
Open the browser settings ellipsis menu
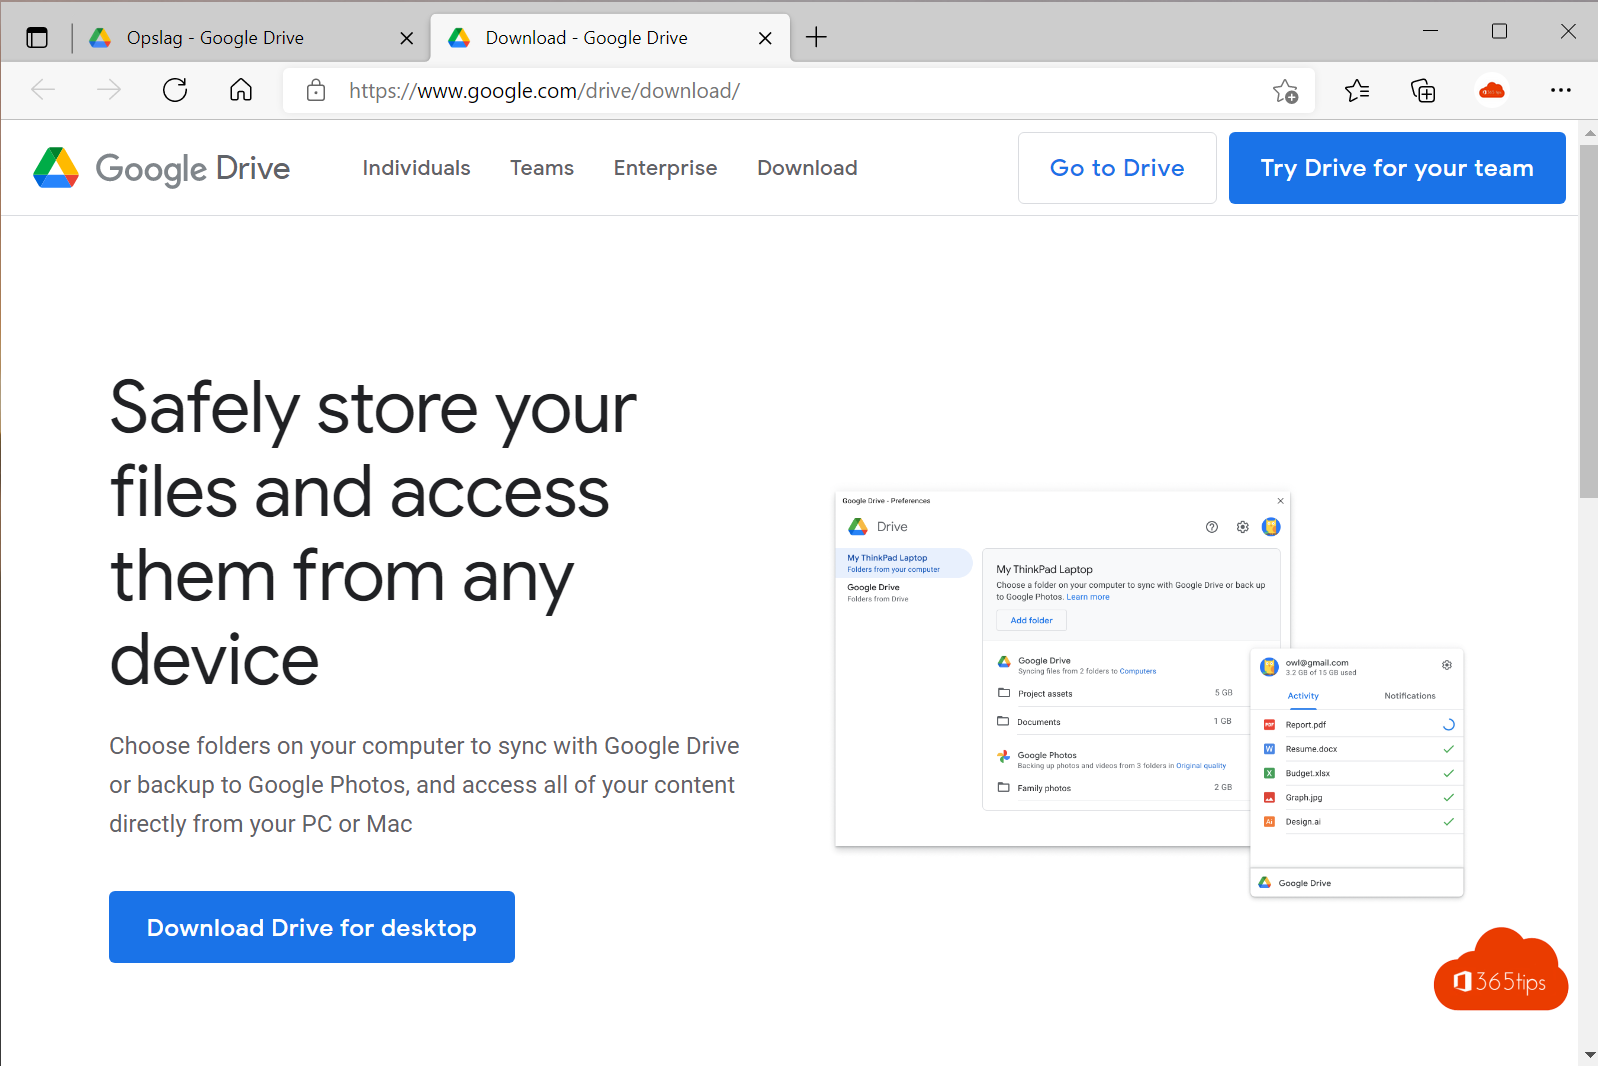click(x=1560, y=91)
